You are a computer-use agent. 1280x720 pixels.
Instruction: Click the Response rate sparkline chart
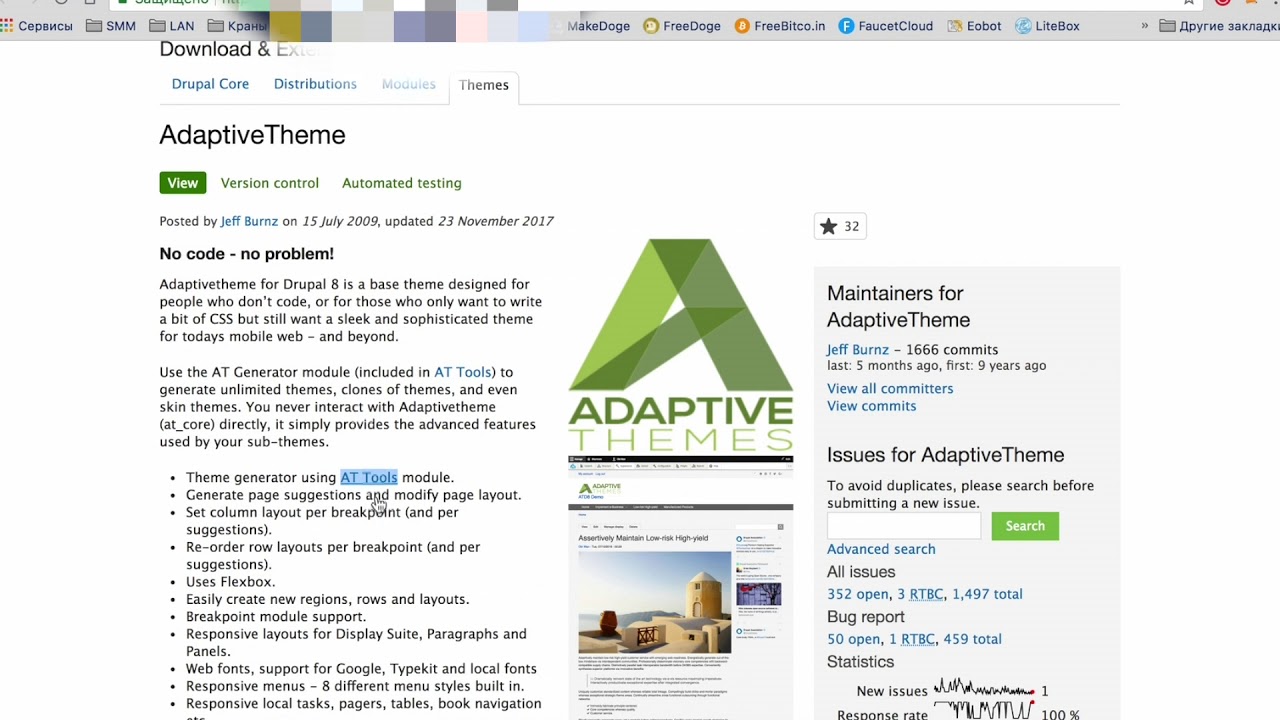[x=984, y=712]
